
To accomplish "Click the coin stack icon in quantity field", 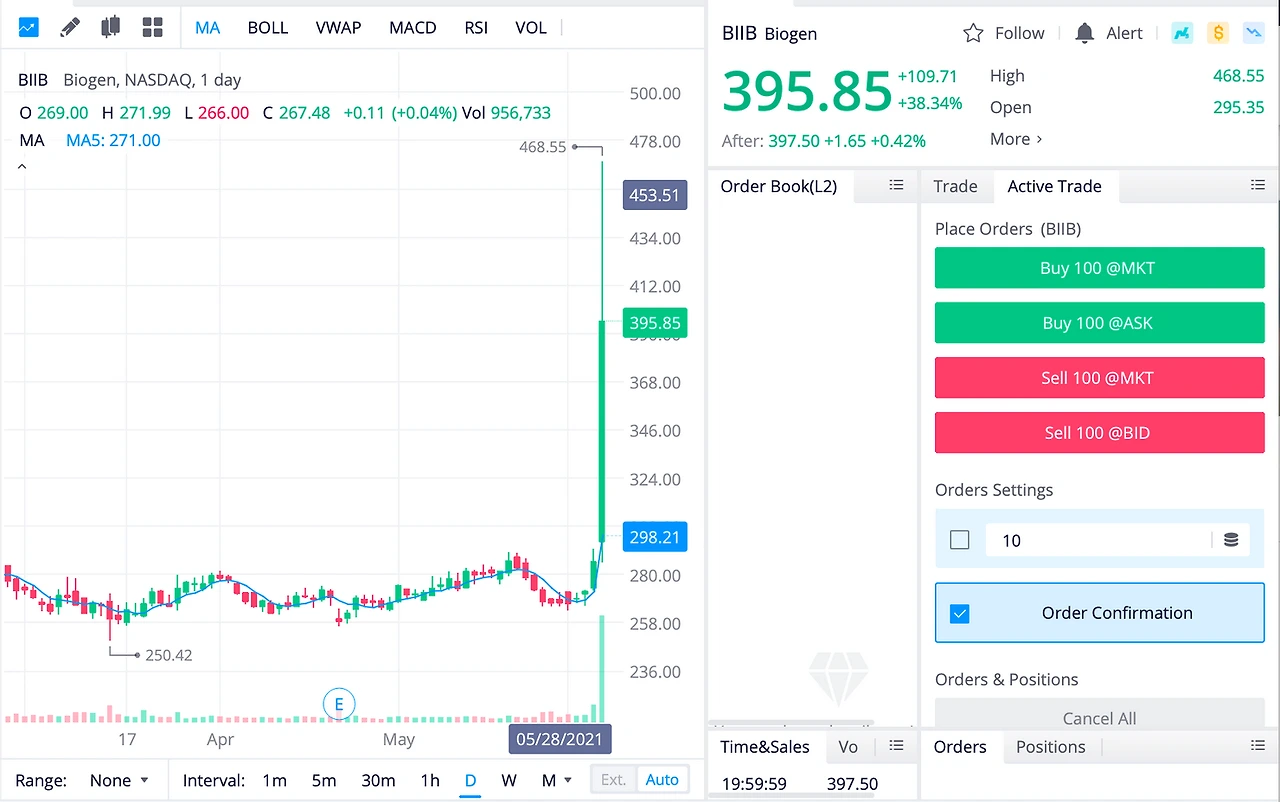I will [x=1231, y=540].
